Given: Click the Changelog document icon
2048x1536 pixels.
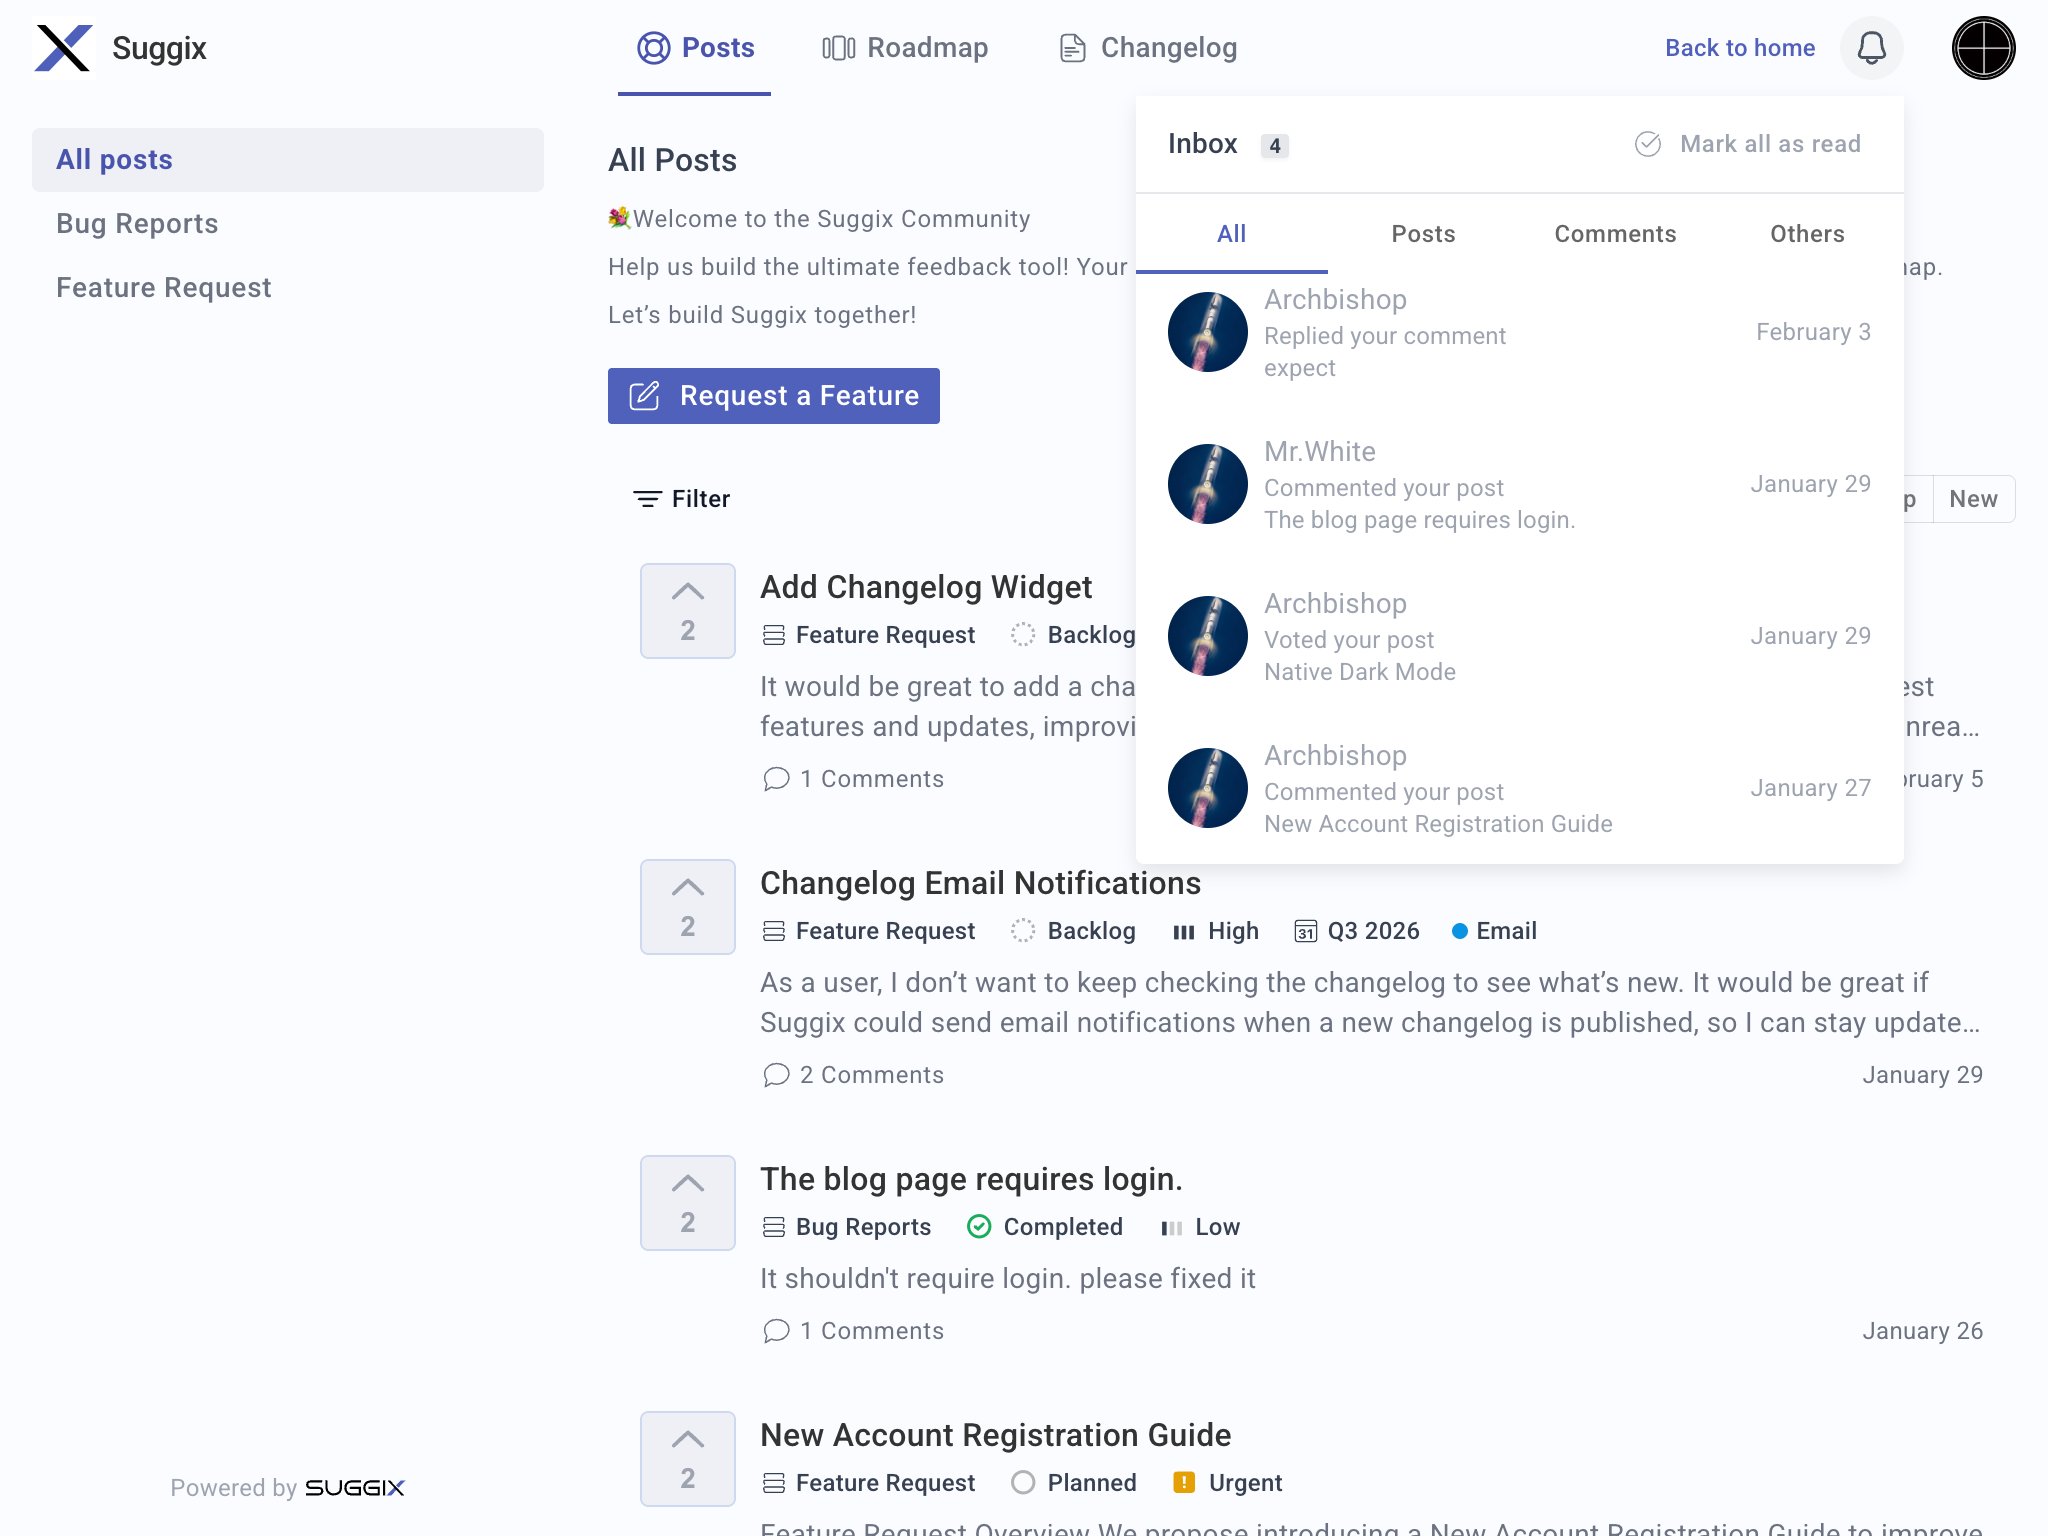Looking at the screenshot, I should 1072,48.
